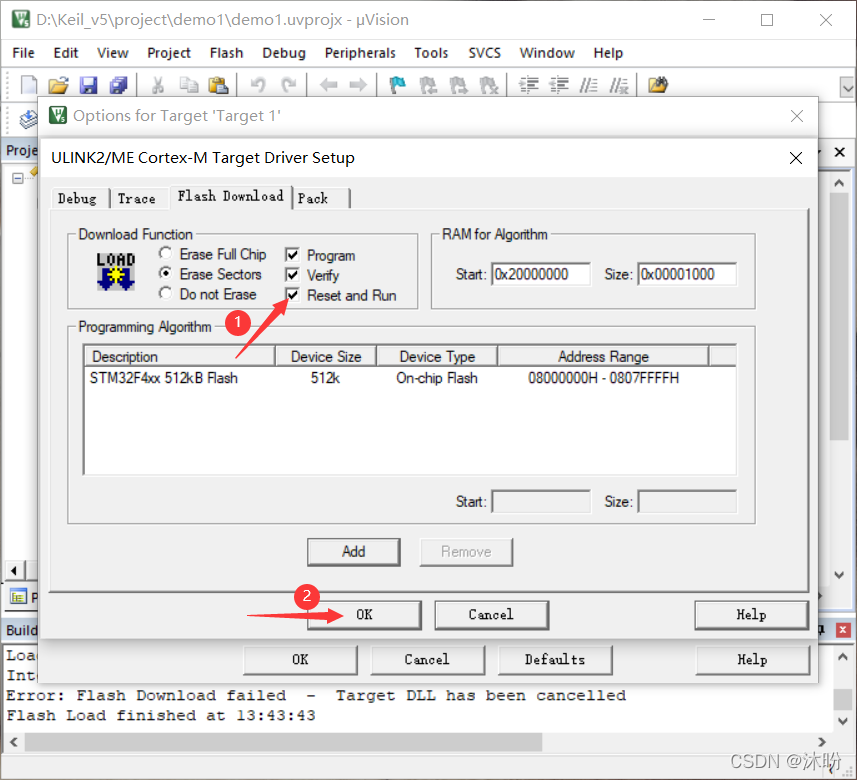Image resolution: width=857 pixels, height=780 pixels.
Task: Click the µVision logo in the title bar
Action: click(21, 19)
